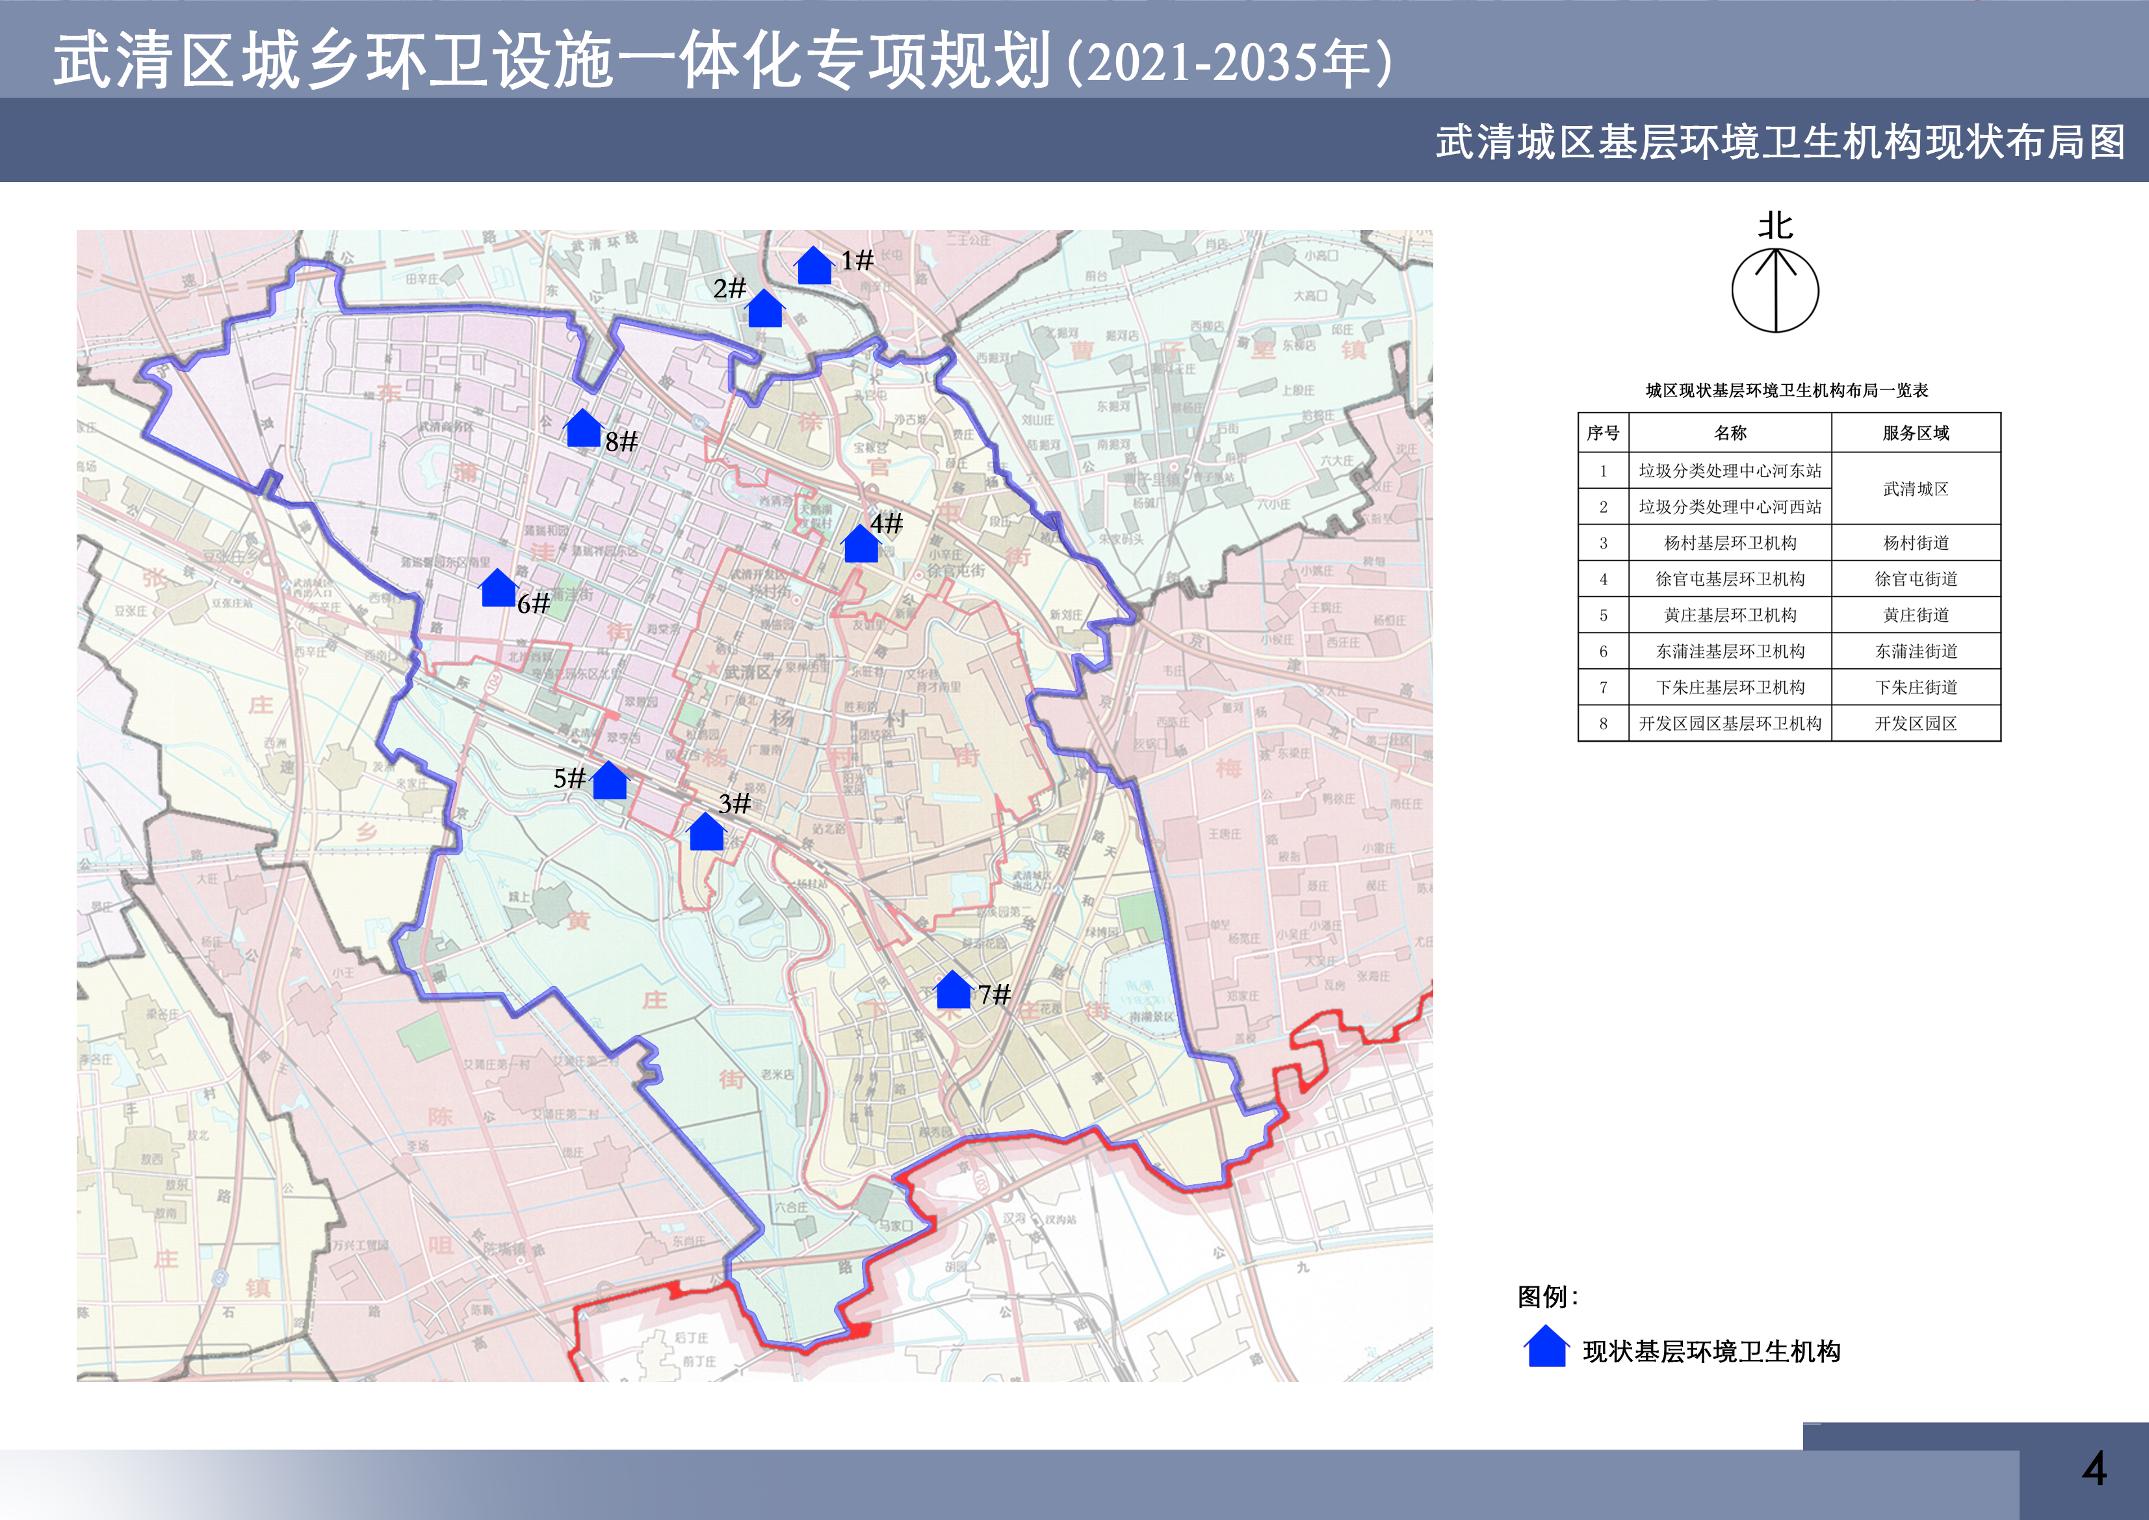The width and height of the screenshot is (2149, 1520).
Task: Click subtitle 武清城区基层环境卫生机构现状布局图
Action: point(1780,143)
